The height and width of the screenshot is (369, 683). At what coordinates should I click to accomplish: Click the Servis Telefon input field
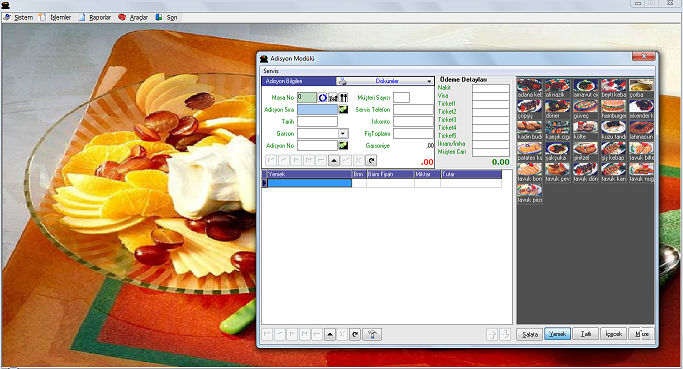[x=413, y=109]
